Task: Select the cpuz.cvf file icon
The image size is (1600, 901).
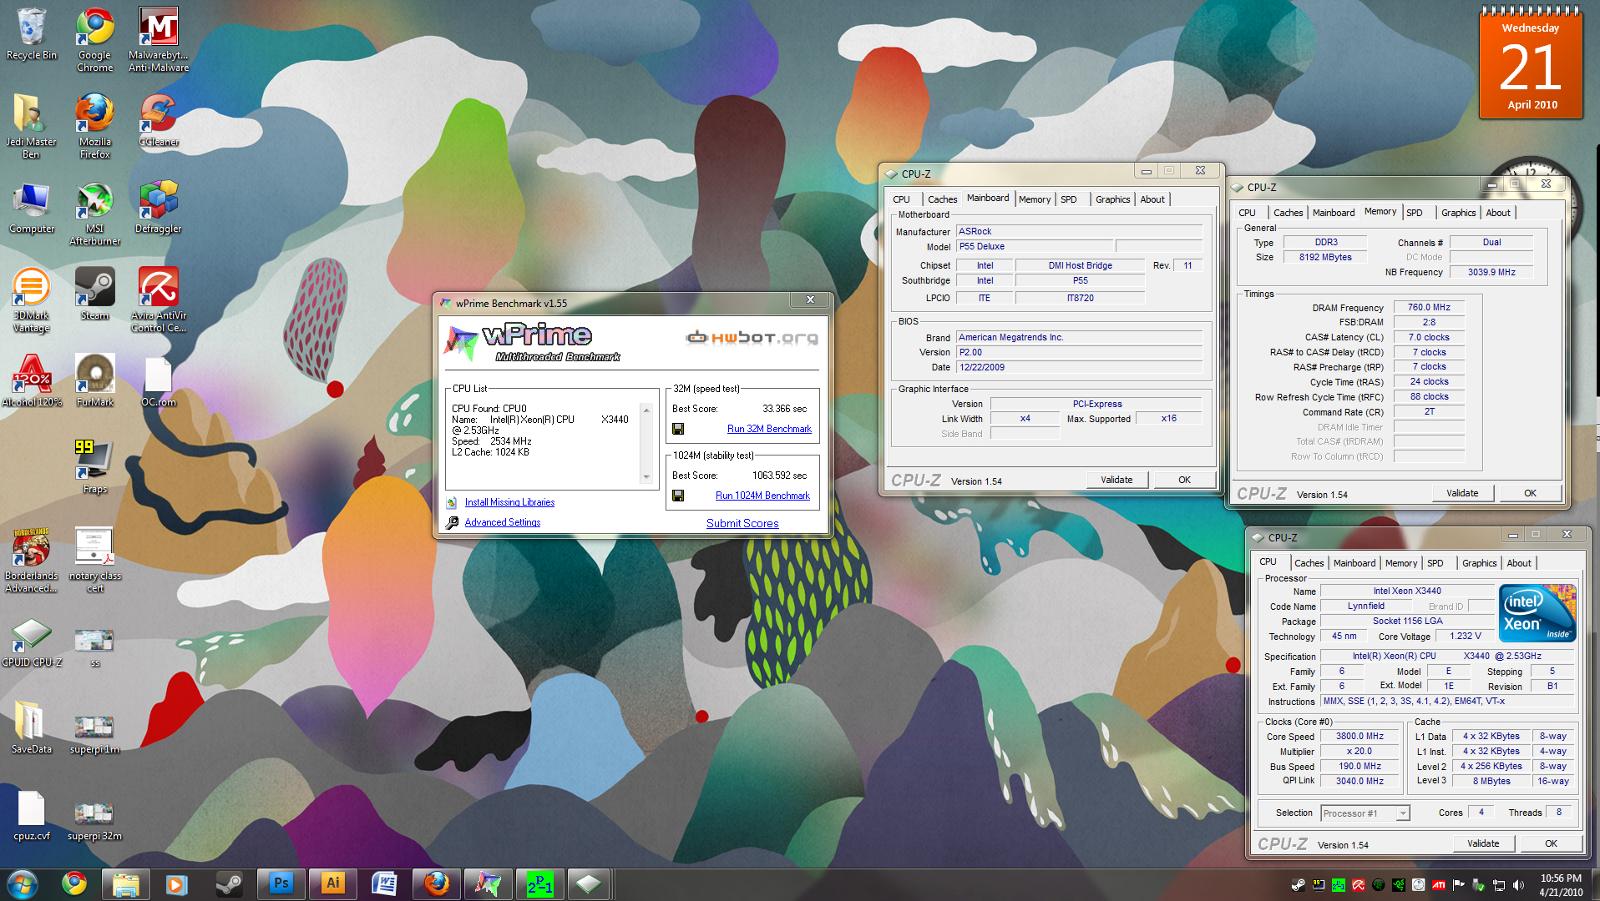Action: 32,815
